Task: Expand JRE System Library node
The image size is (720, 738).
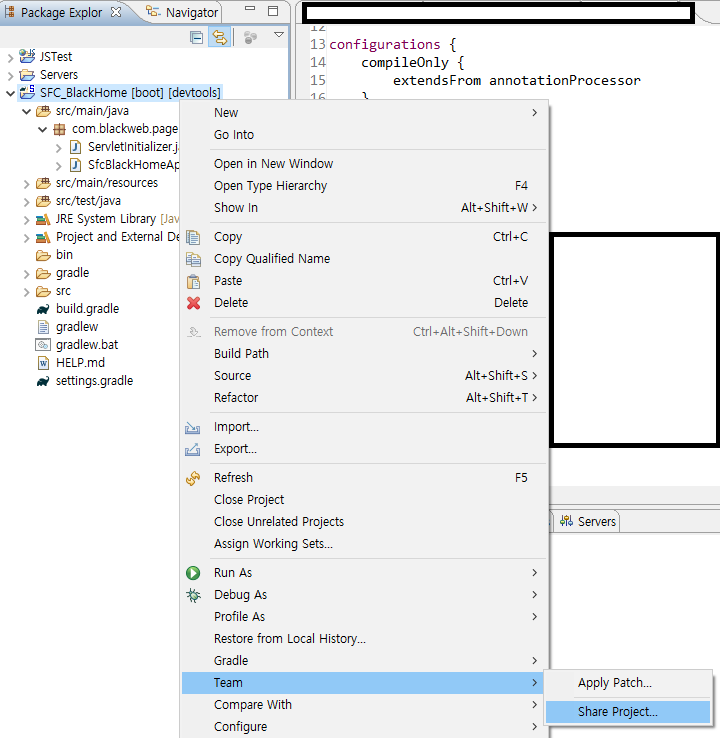Action: (27, 220)
